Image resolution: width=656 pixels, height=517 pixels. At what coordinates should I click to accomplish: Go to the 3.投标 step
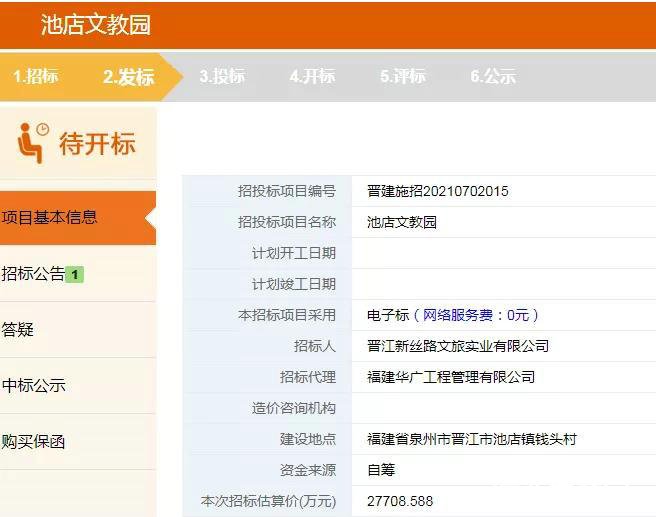coord(222,76)
